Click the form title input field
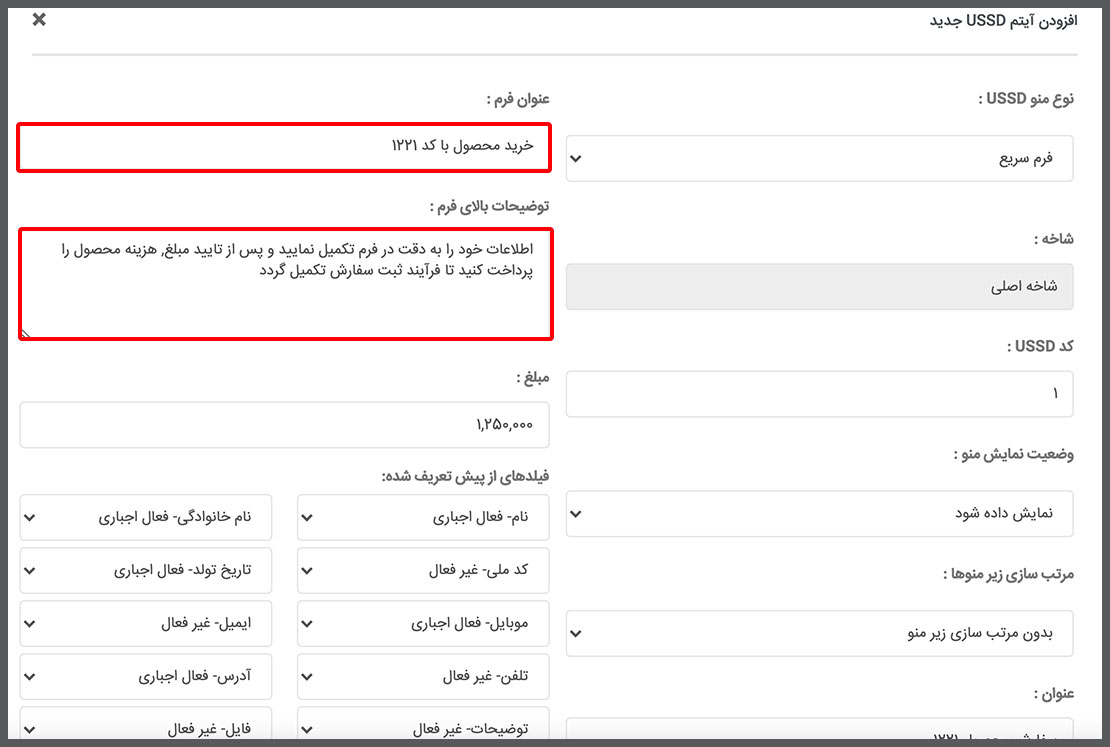This screenshot has height=747, width=1110. tap(285, 146)
